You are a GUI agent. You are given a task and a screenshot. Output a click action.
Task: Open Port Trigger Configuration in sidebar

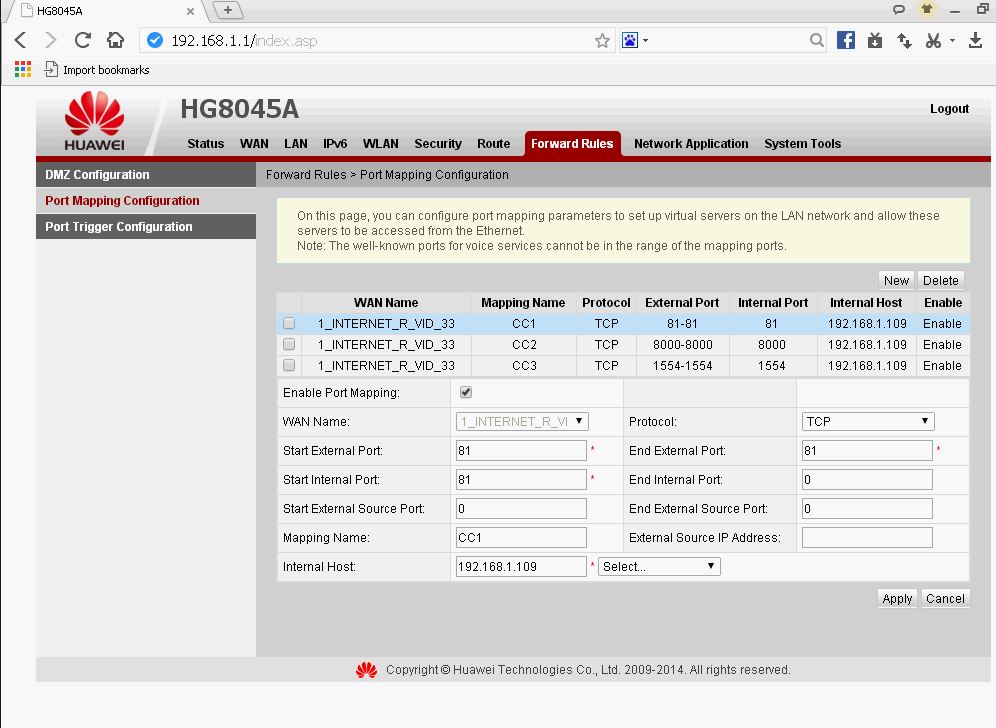(x=146, y=227)
